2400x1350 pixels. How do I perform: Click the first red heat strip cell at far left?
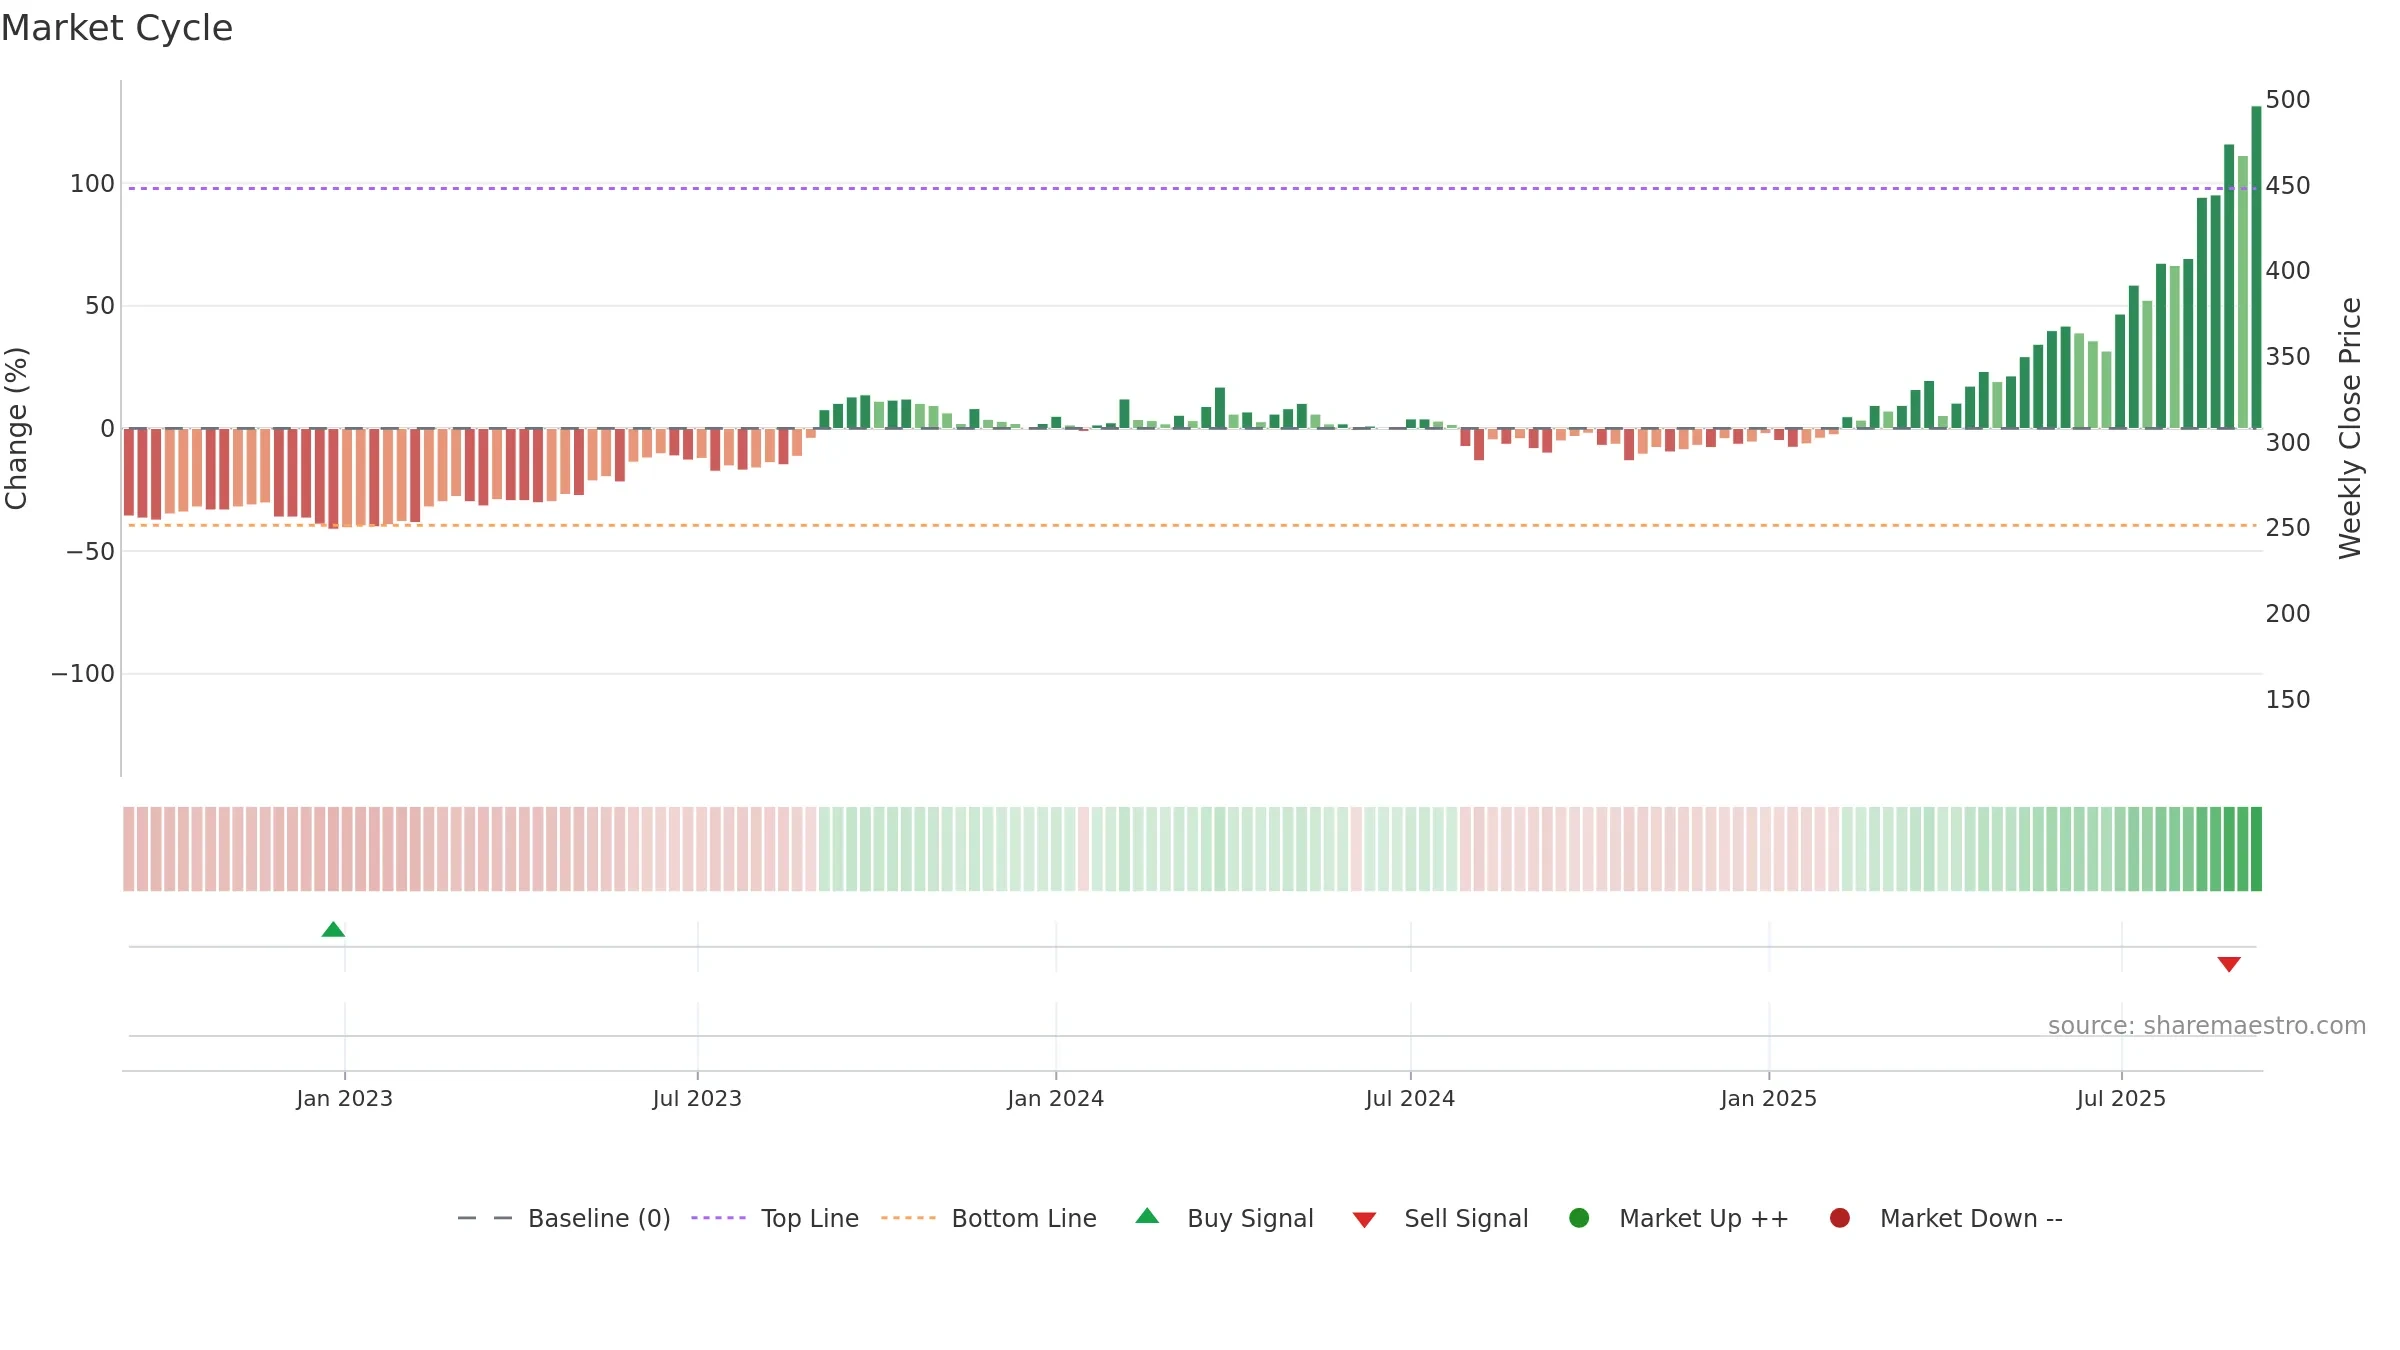click(x=129, y=849)
